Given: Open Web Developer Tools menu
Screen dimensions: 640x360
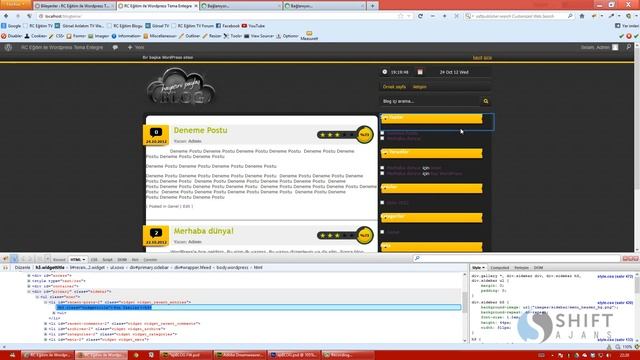Looking at the screenshot, I should pos(233,36).
